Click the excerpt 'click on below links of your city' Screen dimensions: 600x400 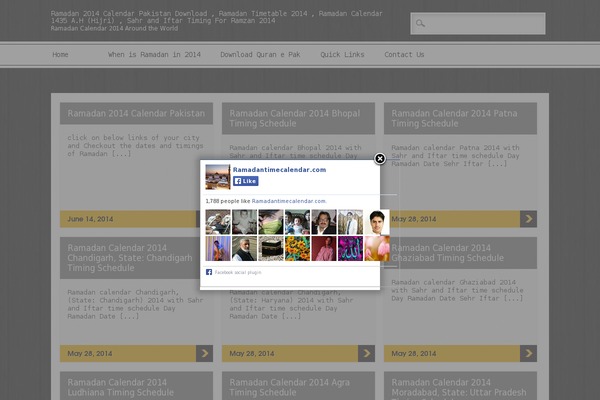133,137
